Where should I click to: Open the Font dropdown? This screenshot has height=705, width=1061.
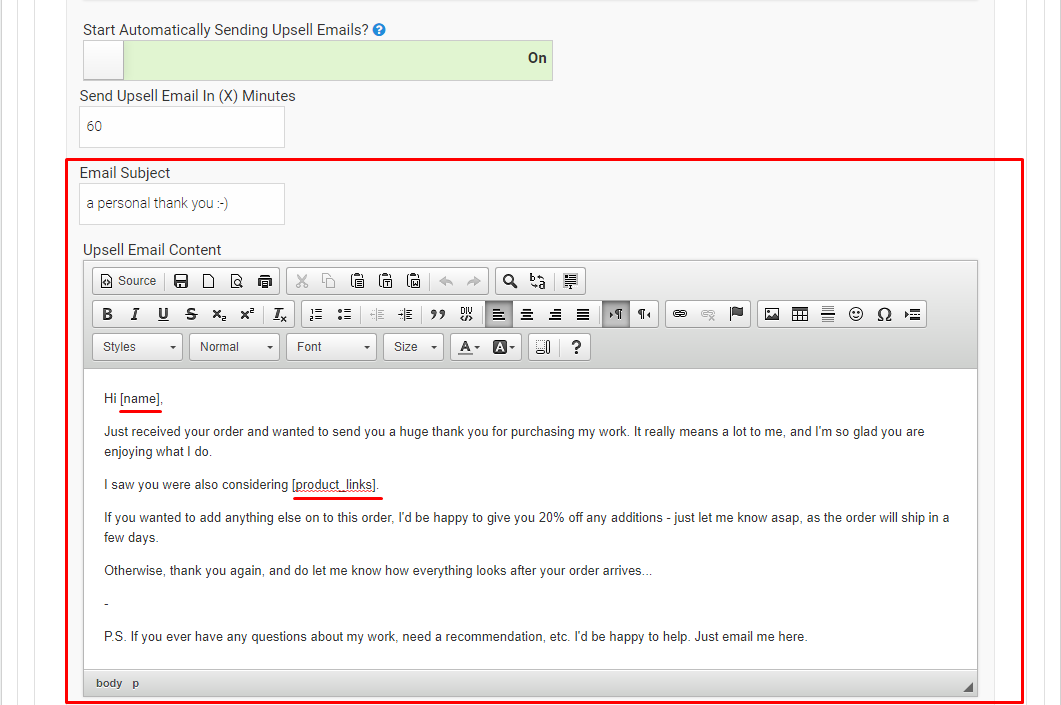pyautogui.click(x=332, y=347)
